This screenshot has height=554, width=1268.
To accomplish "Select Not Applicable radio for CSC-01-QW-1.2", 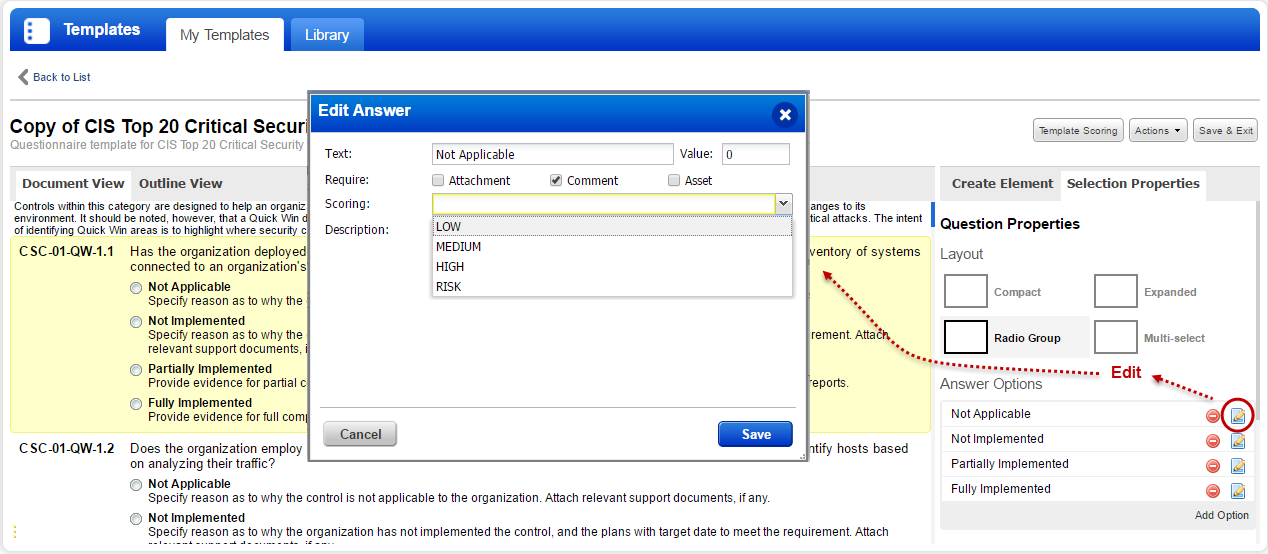I will pyautogui.click(x=137, y=485).
